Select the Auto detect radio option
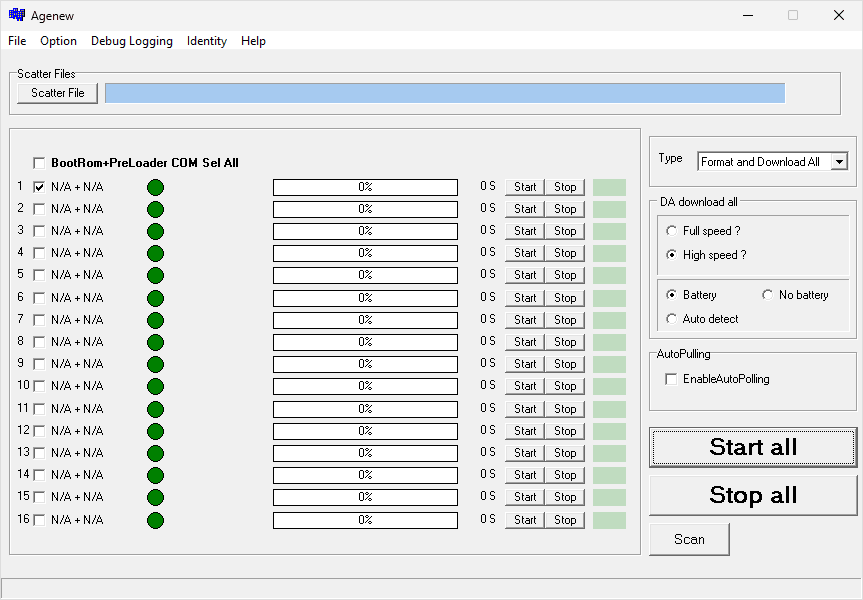 (671, 319)
